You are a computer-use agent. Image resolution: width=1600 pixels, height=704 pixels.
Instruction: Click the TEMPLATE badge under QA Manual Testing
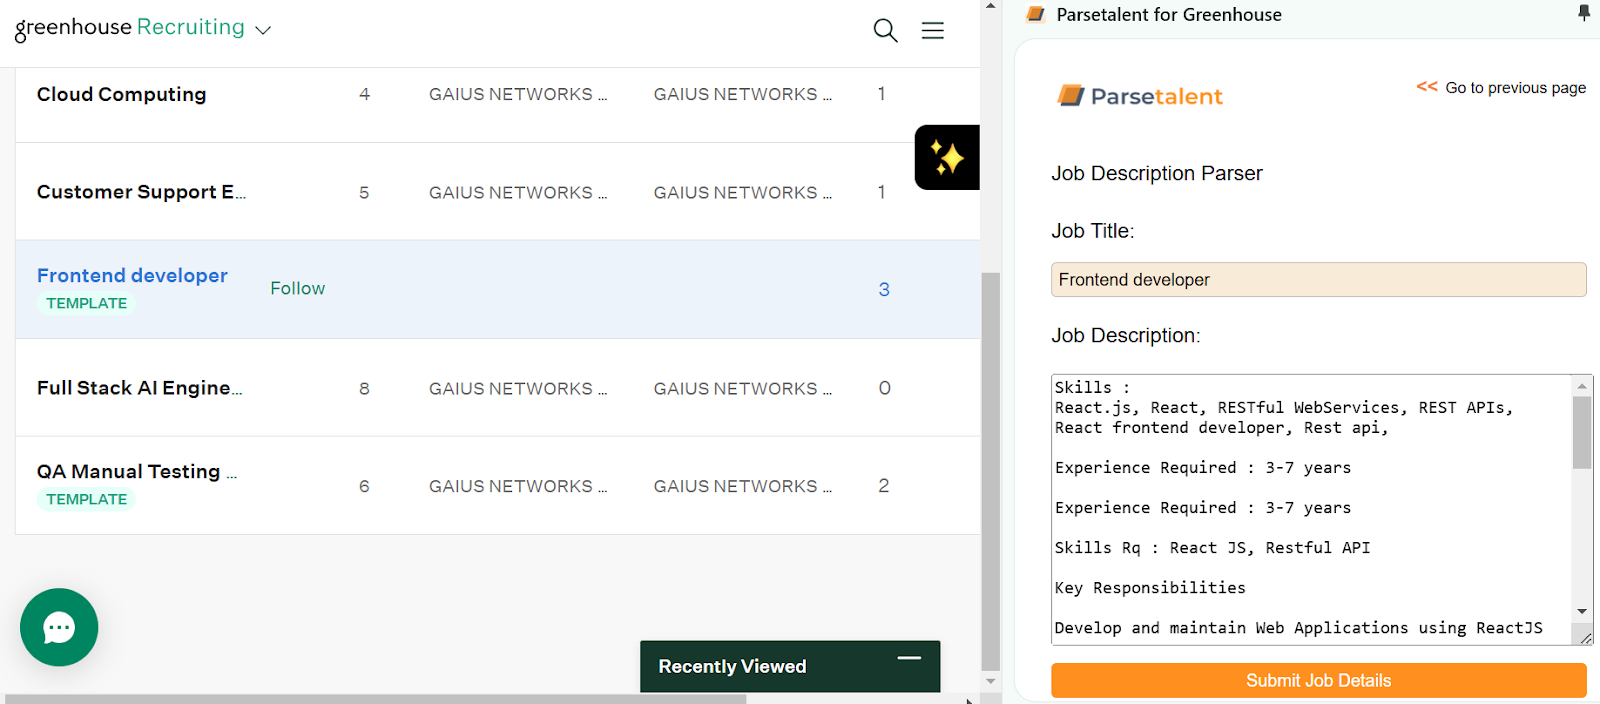click(x=86, y=499)
